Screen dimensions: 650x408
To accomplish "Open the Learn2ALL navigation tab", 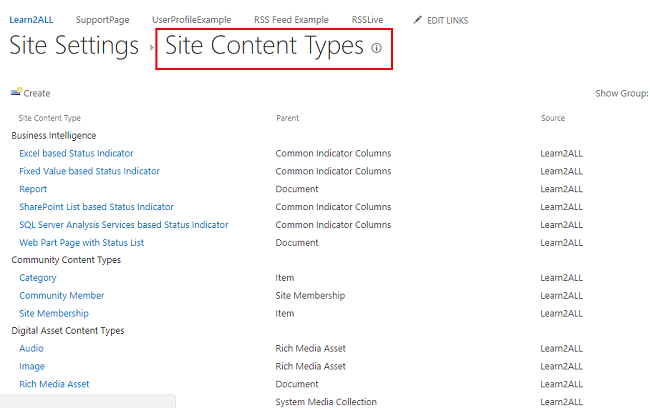I will 31,20.
